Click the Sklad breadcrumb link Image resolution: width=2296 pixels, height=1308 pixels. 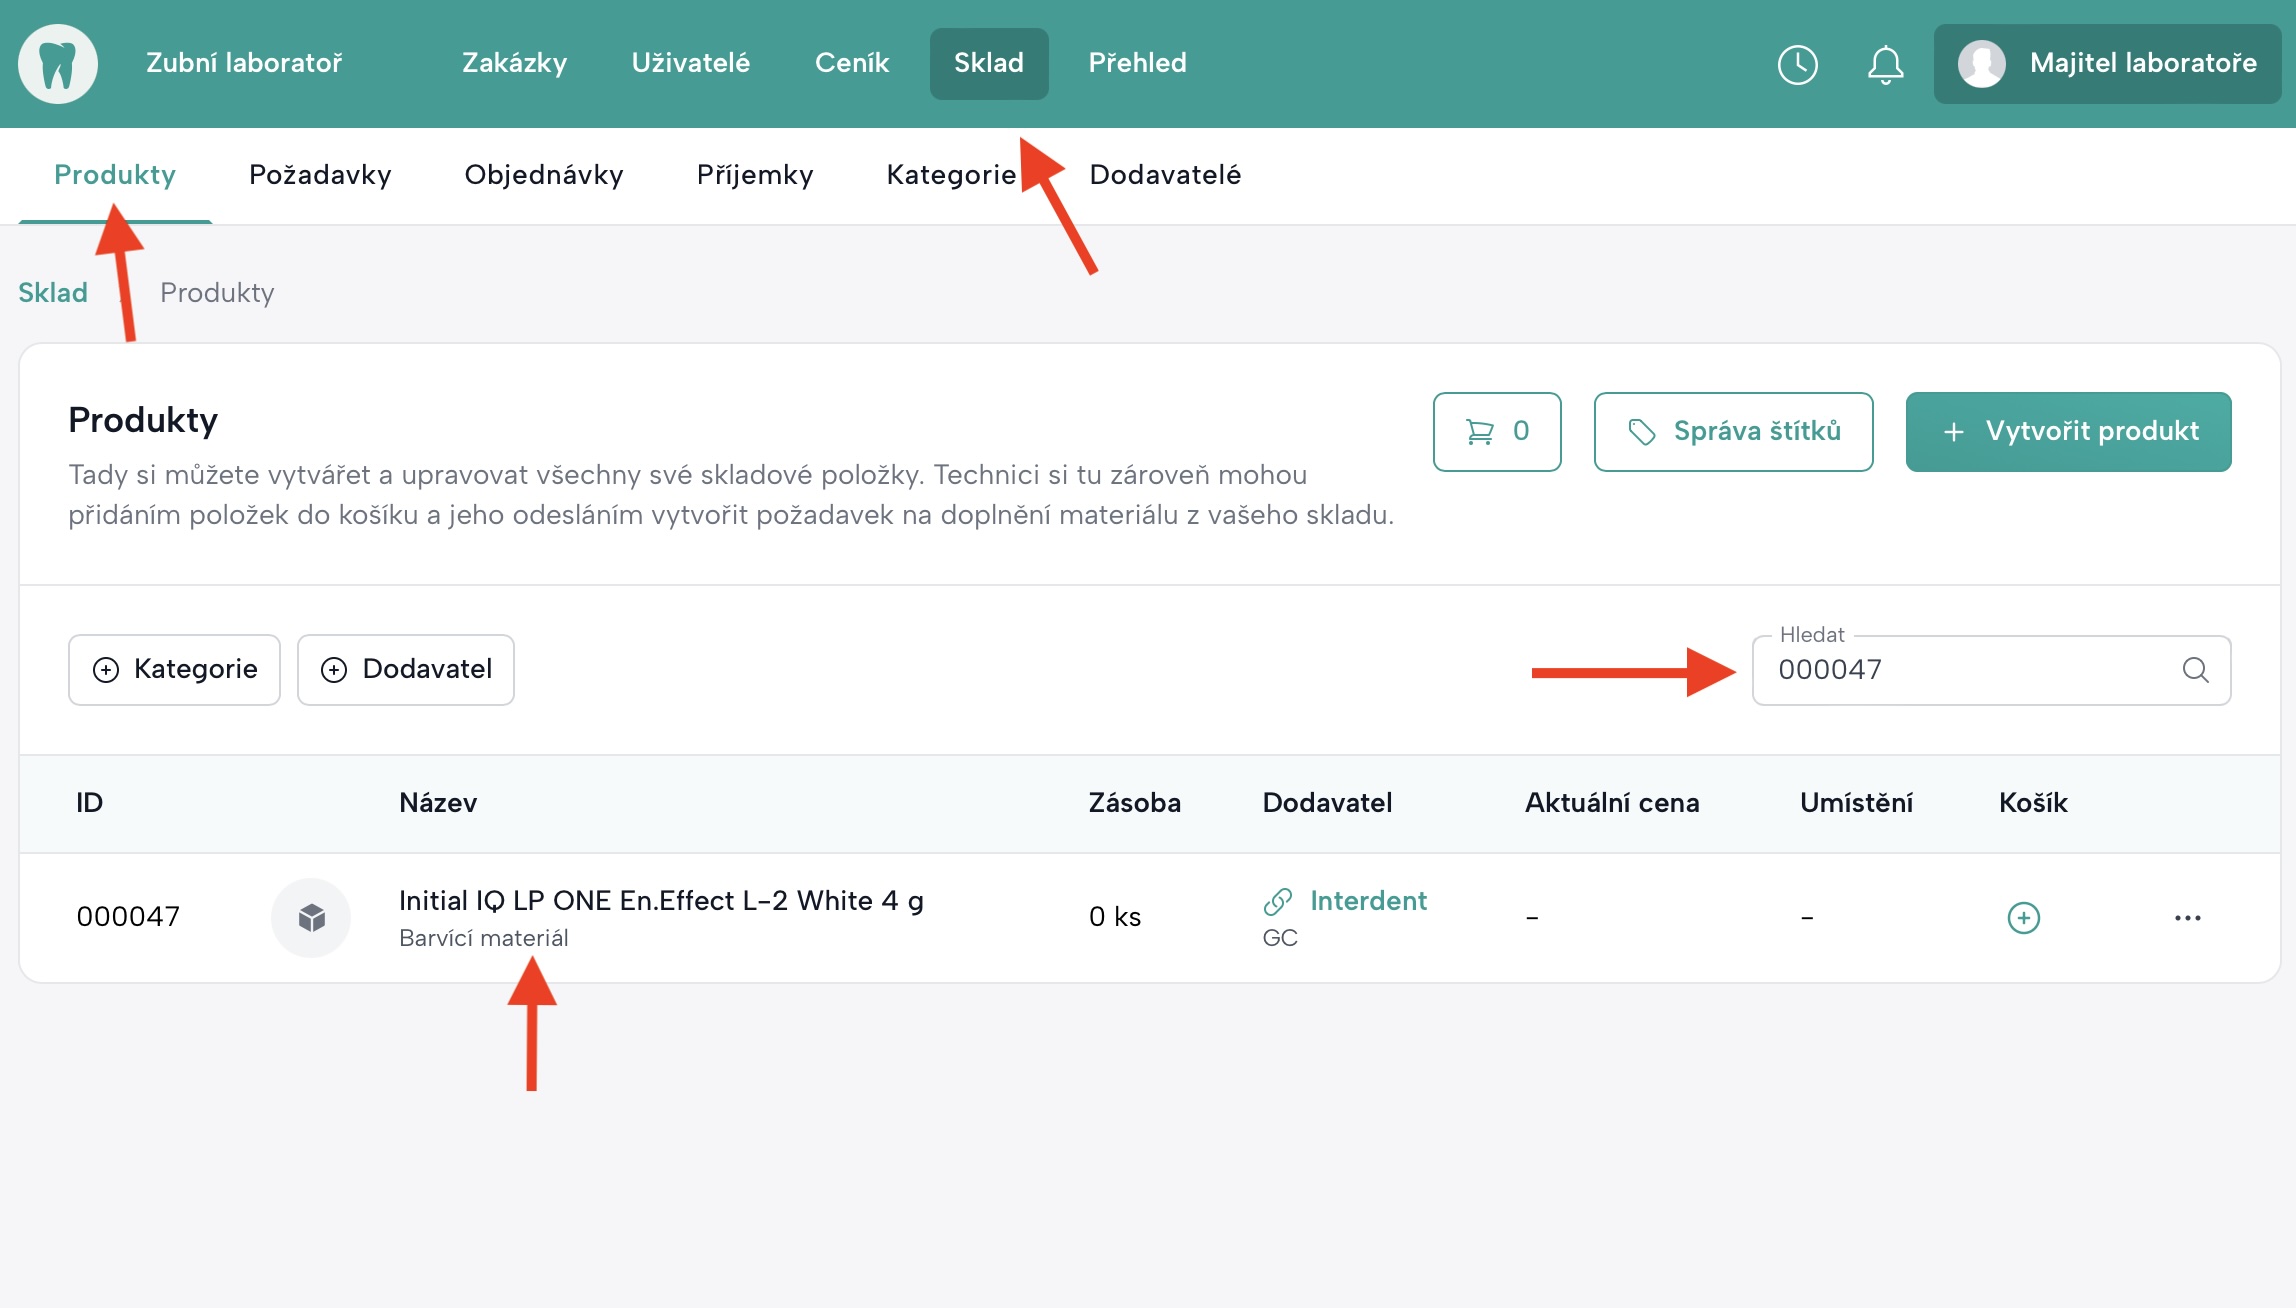point(53,293)
